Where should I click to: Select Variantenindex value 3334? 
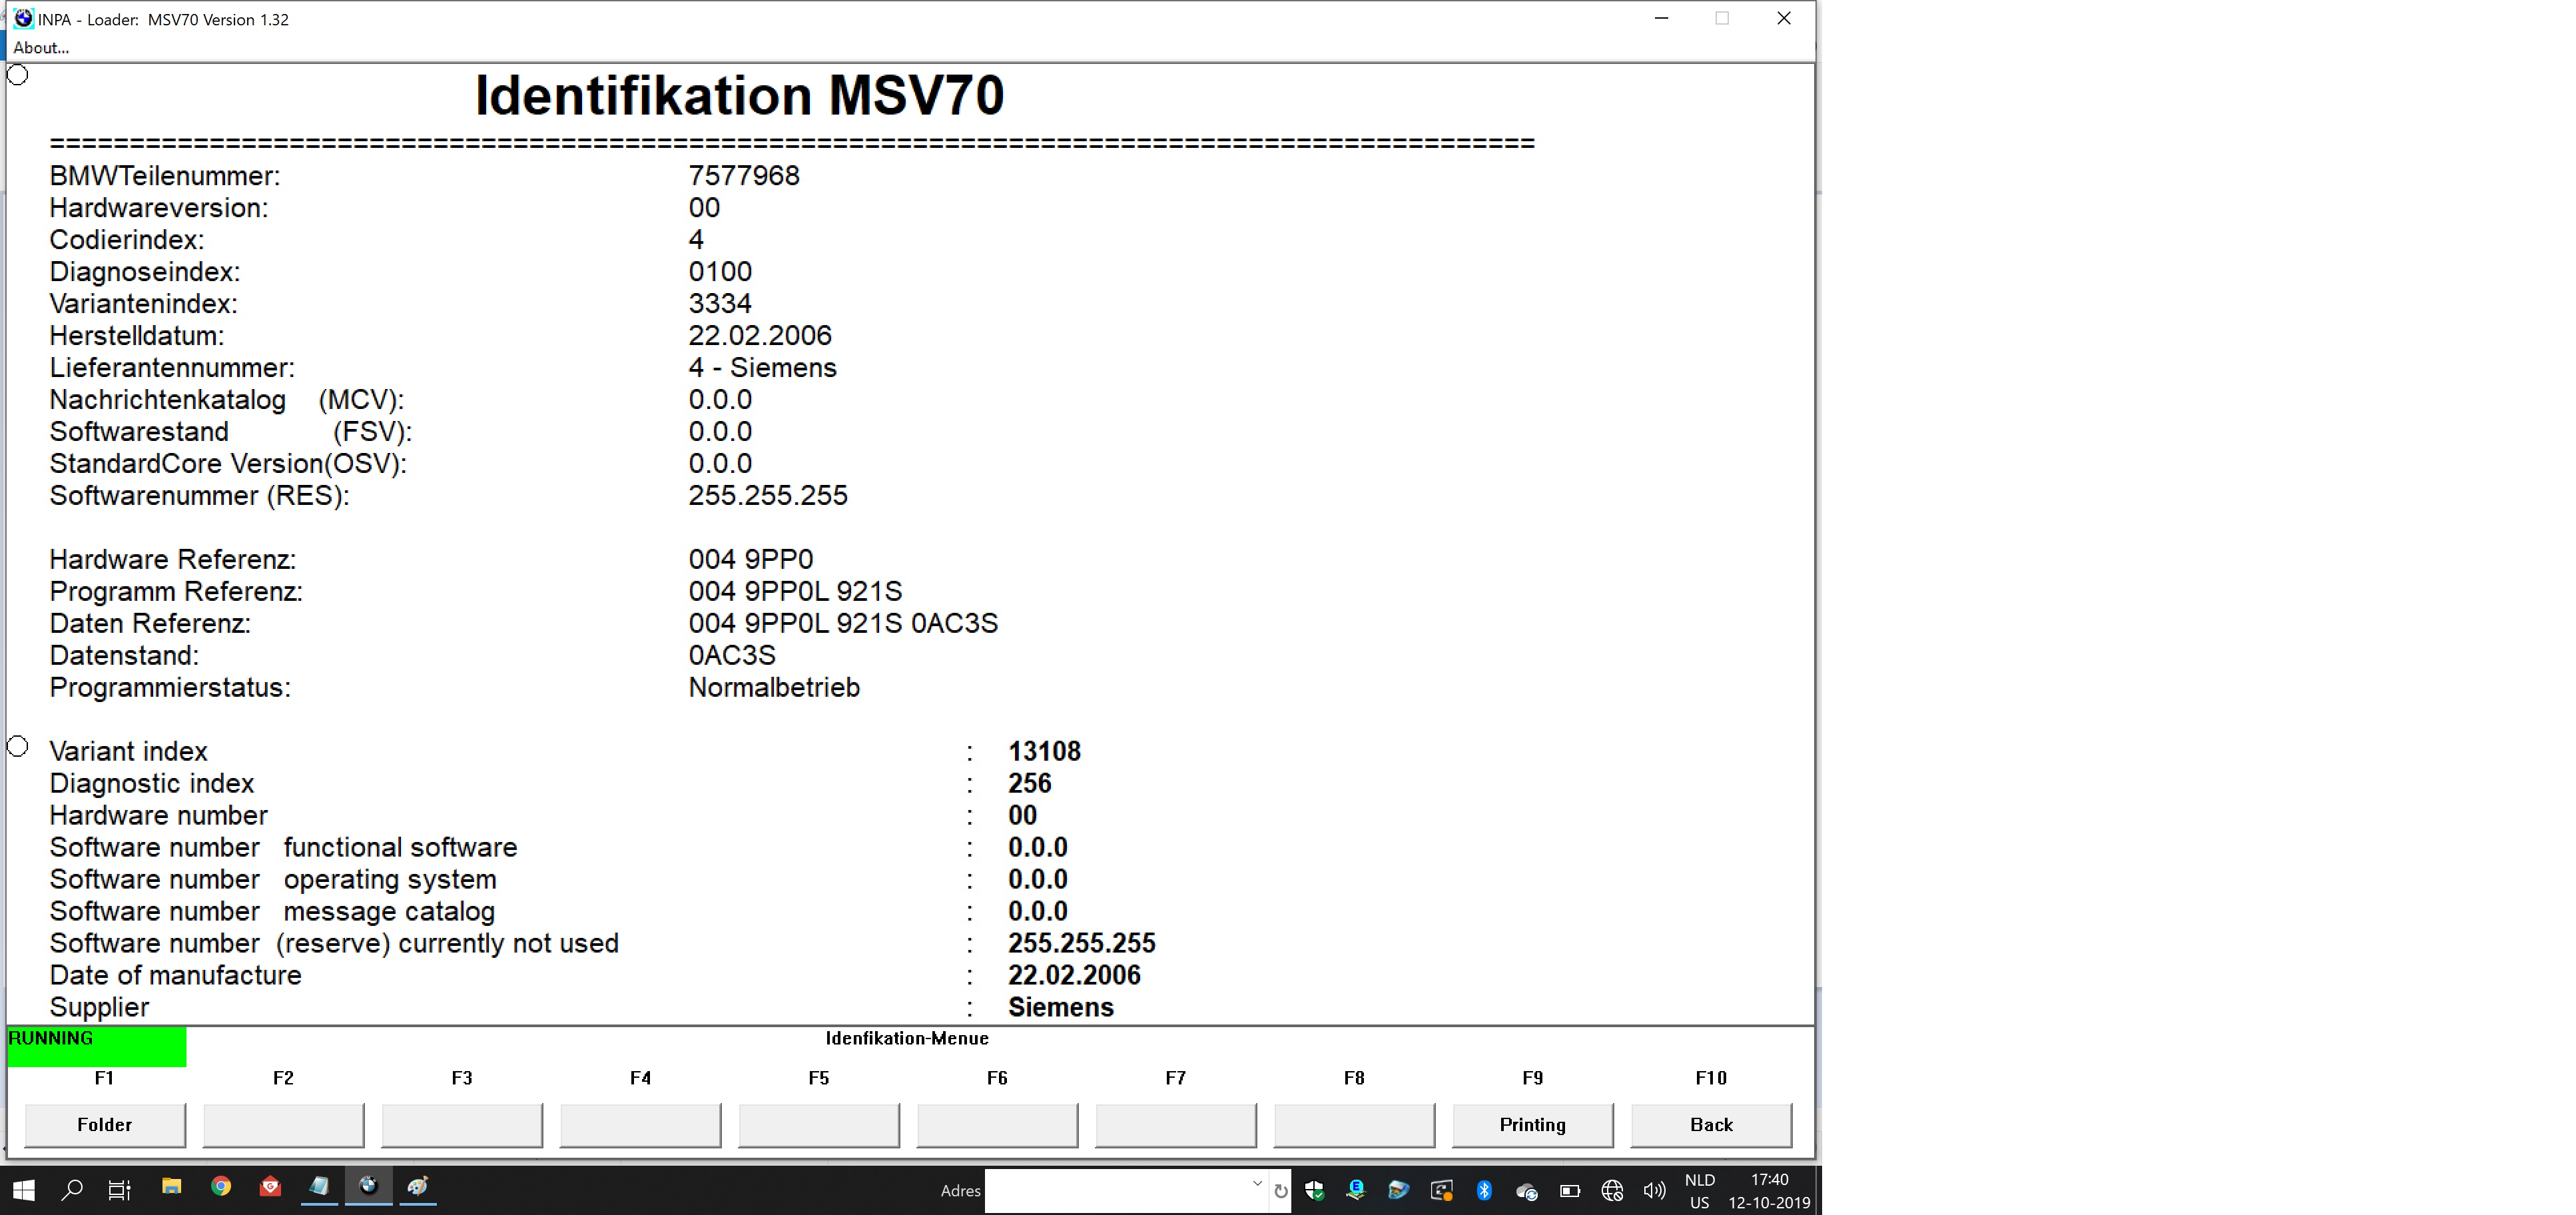pyautogui.click(x=720, y=304)
